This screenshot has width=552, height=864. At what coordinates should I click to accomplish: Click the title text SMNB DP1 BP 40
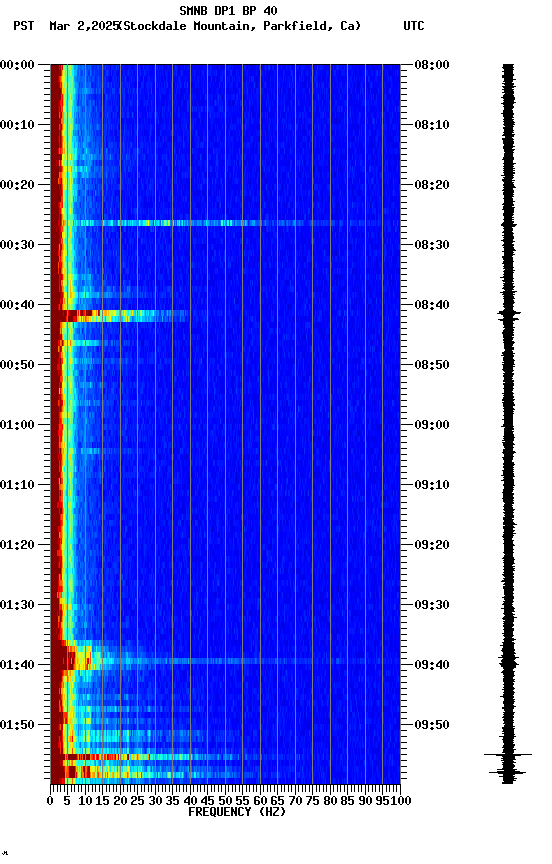[x=228, y=10]
